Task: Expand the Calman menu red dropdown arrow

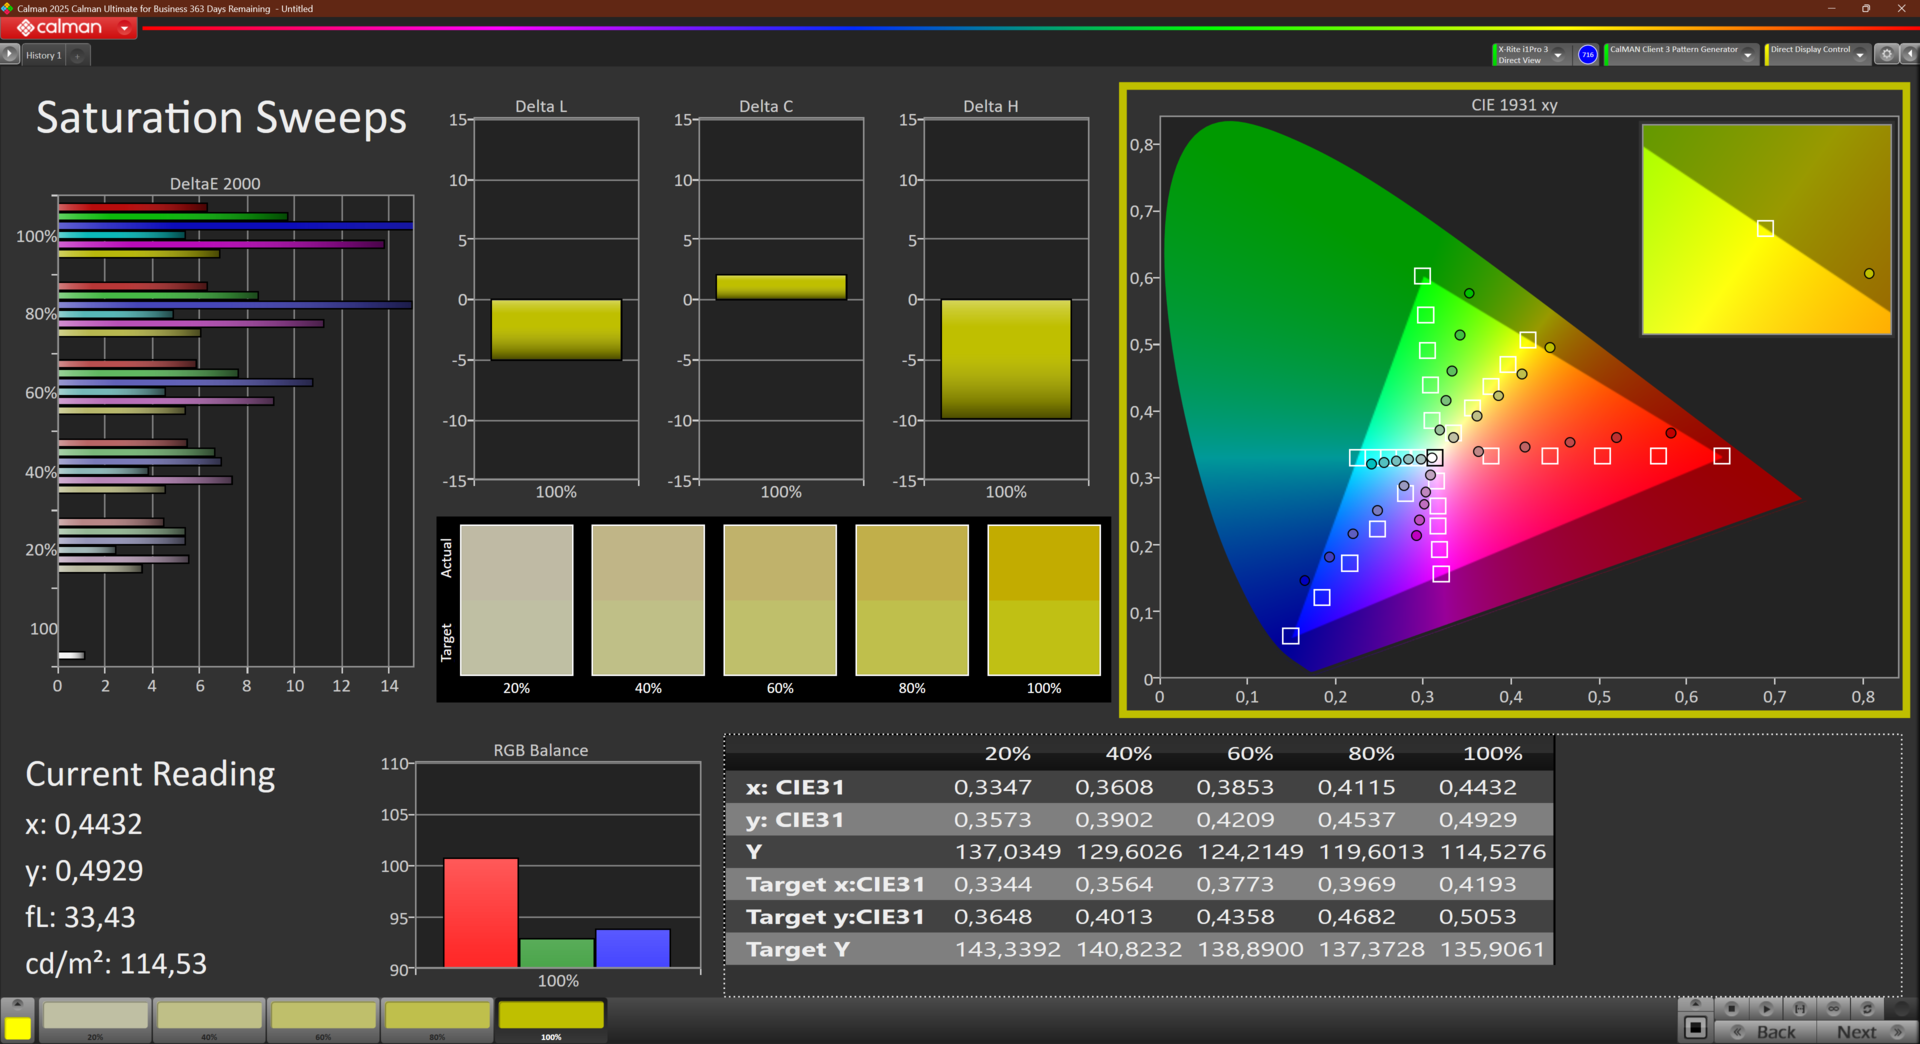Action: coord(124,28)
